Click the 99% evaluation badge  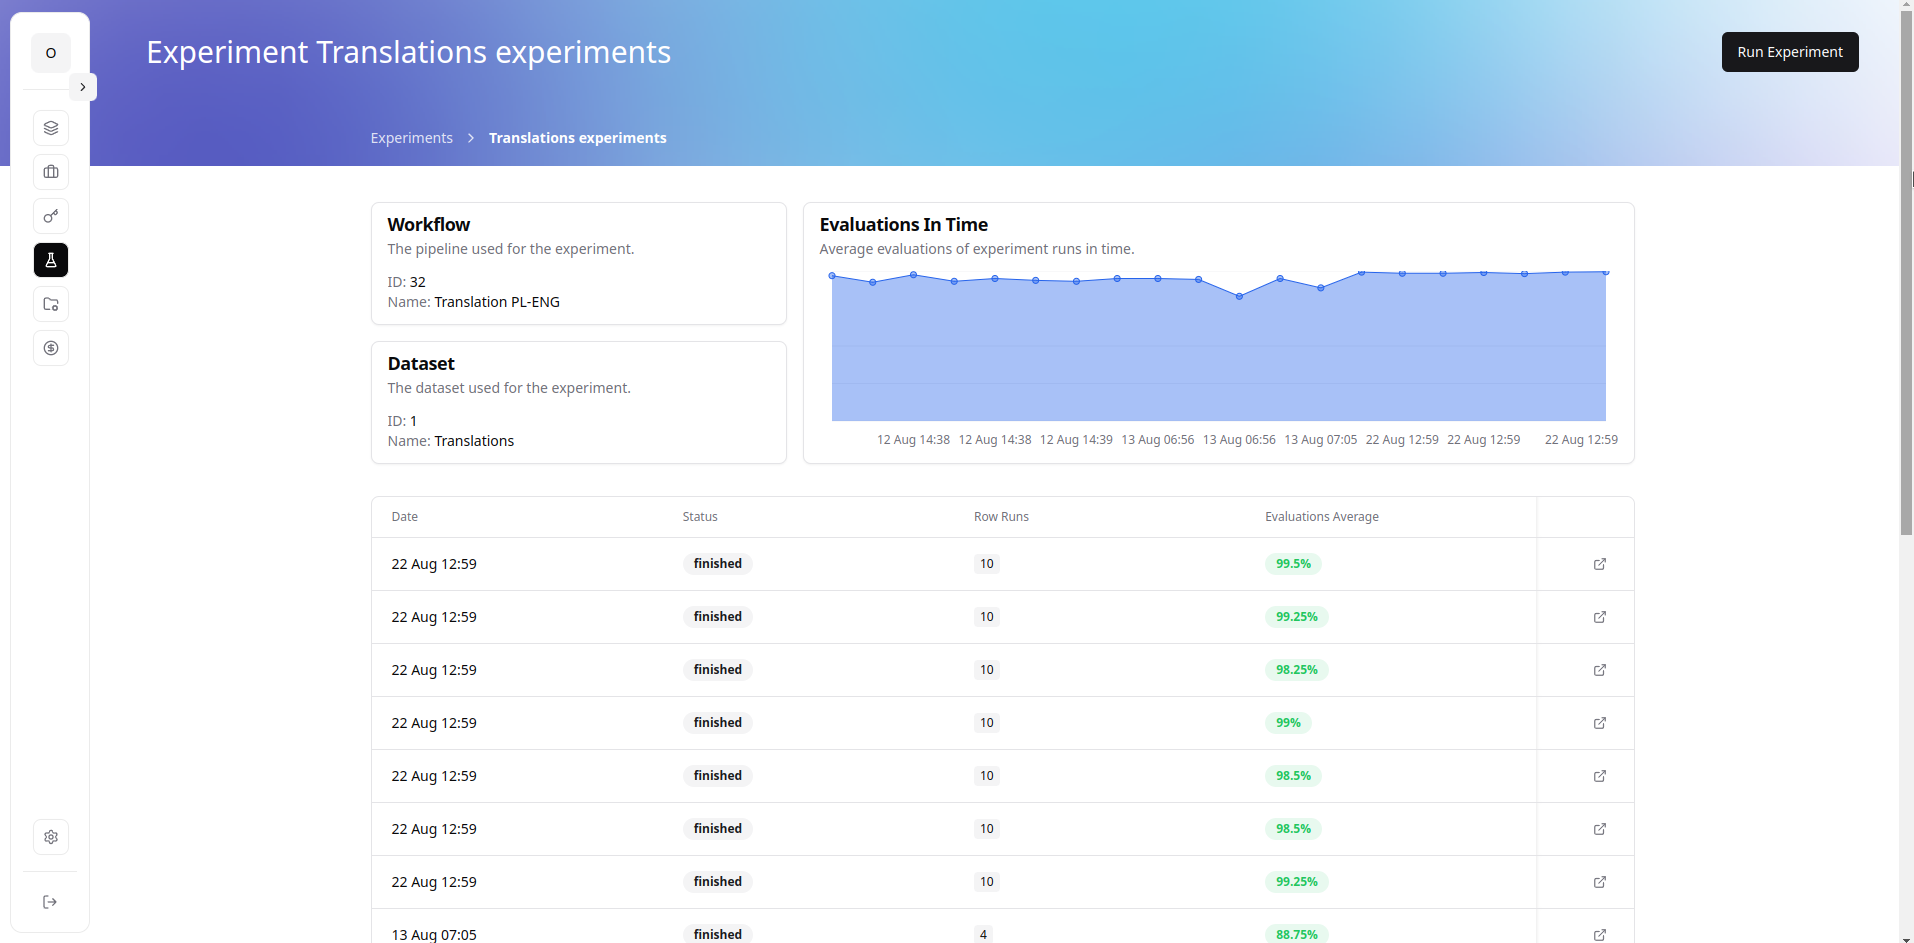[1288, 723]
